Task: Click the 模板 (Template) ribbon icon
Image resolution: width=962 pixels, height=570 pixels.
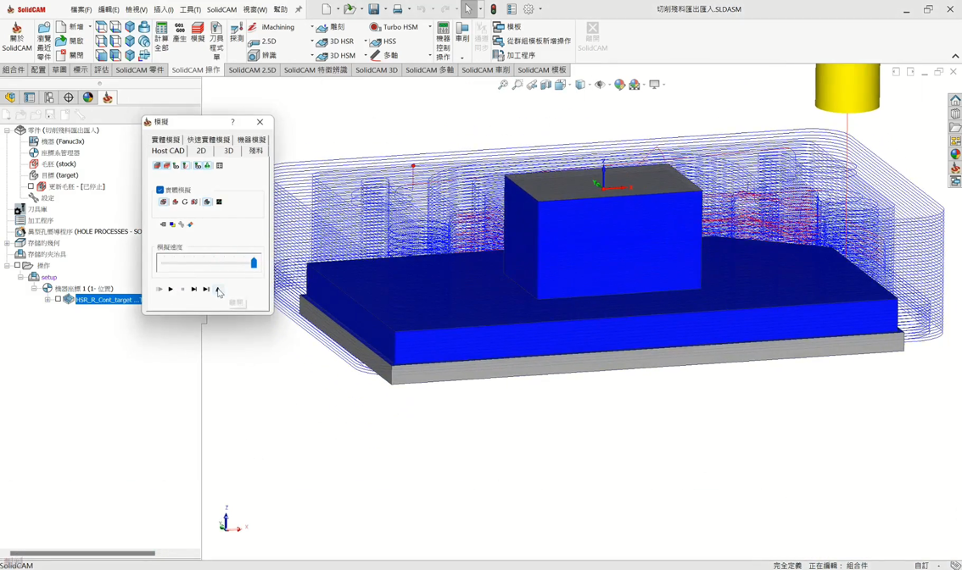Action: click(x=499, y=27)
